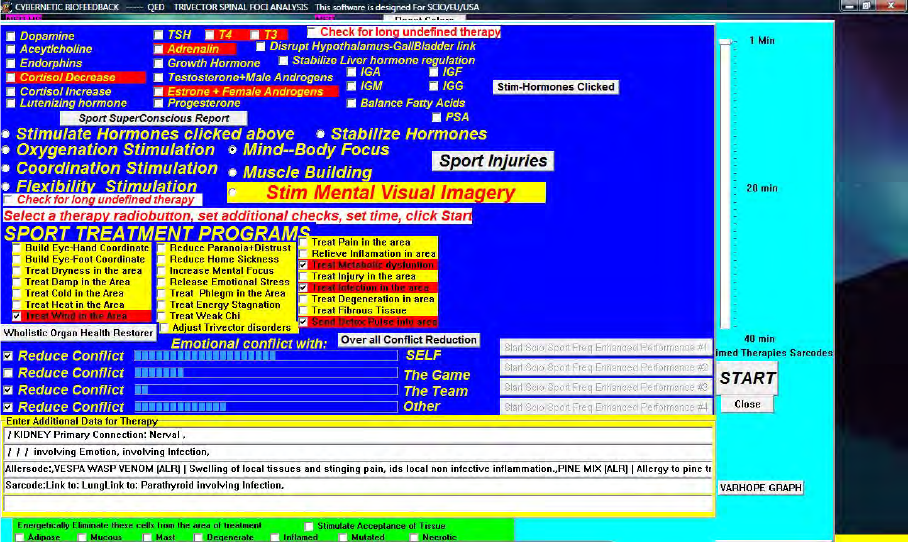Click the The Team conflict bar
Image resolution: width=908 pixels, height=542 pixels.
[x=266, y=390]
